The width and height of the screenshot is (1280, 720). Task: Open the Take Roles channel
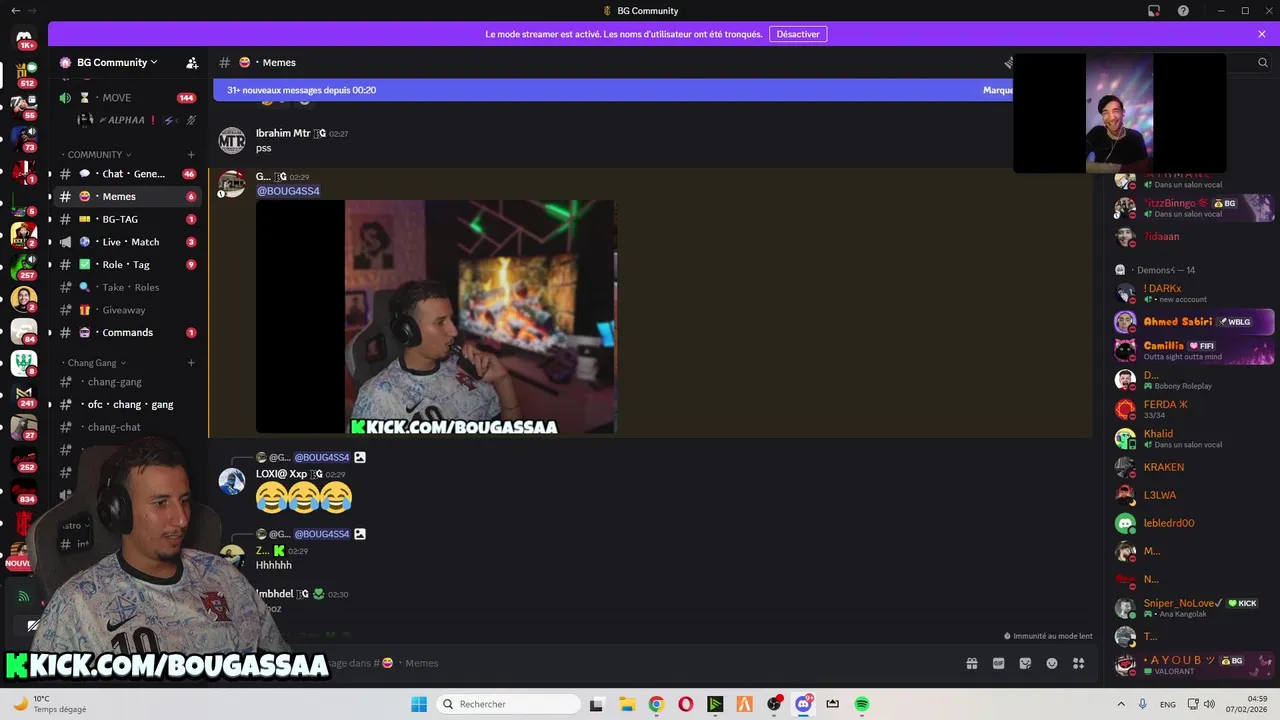pyautogui.click(x=127, y=287)
